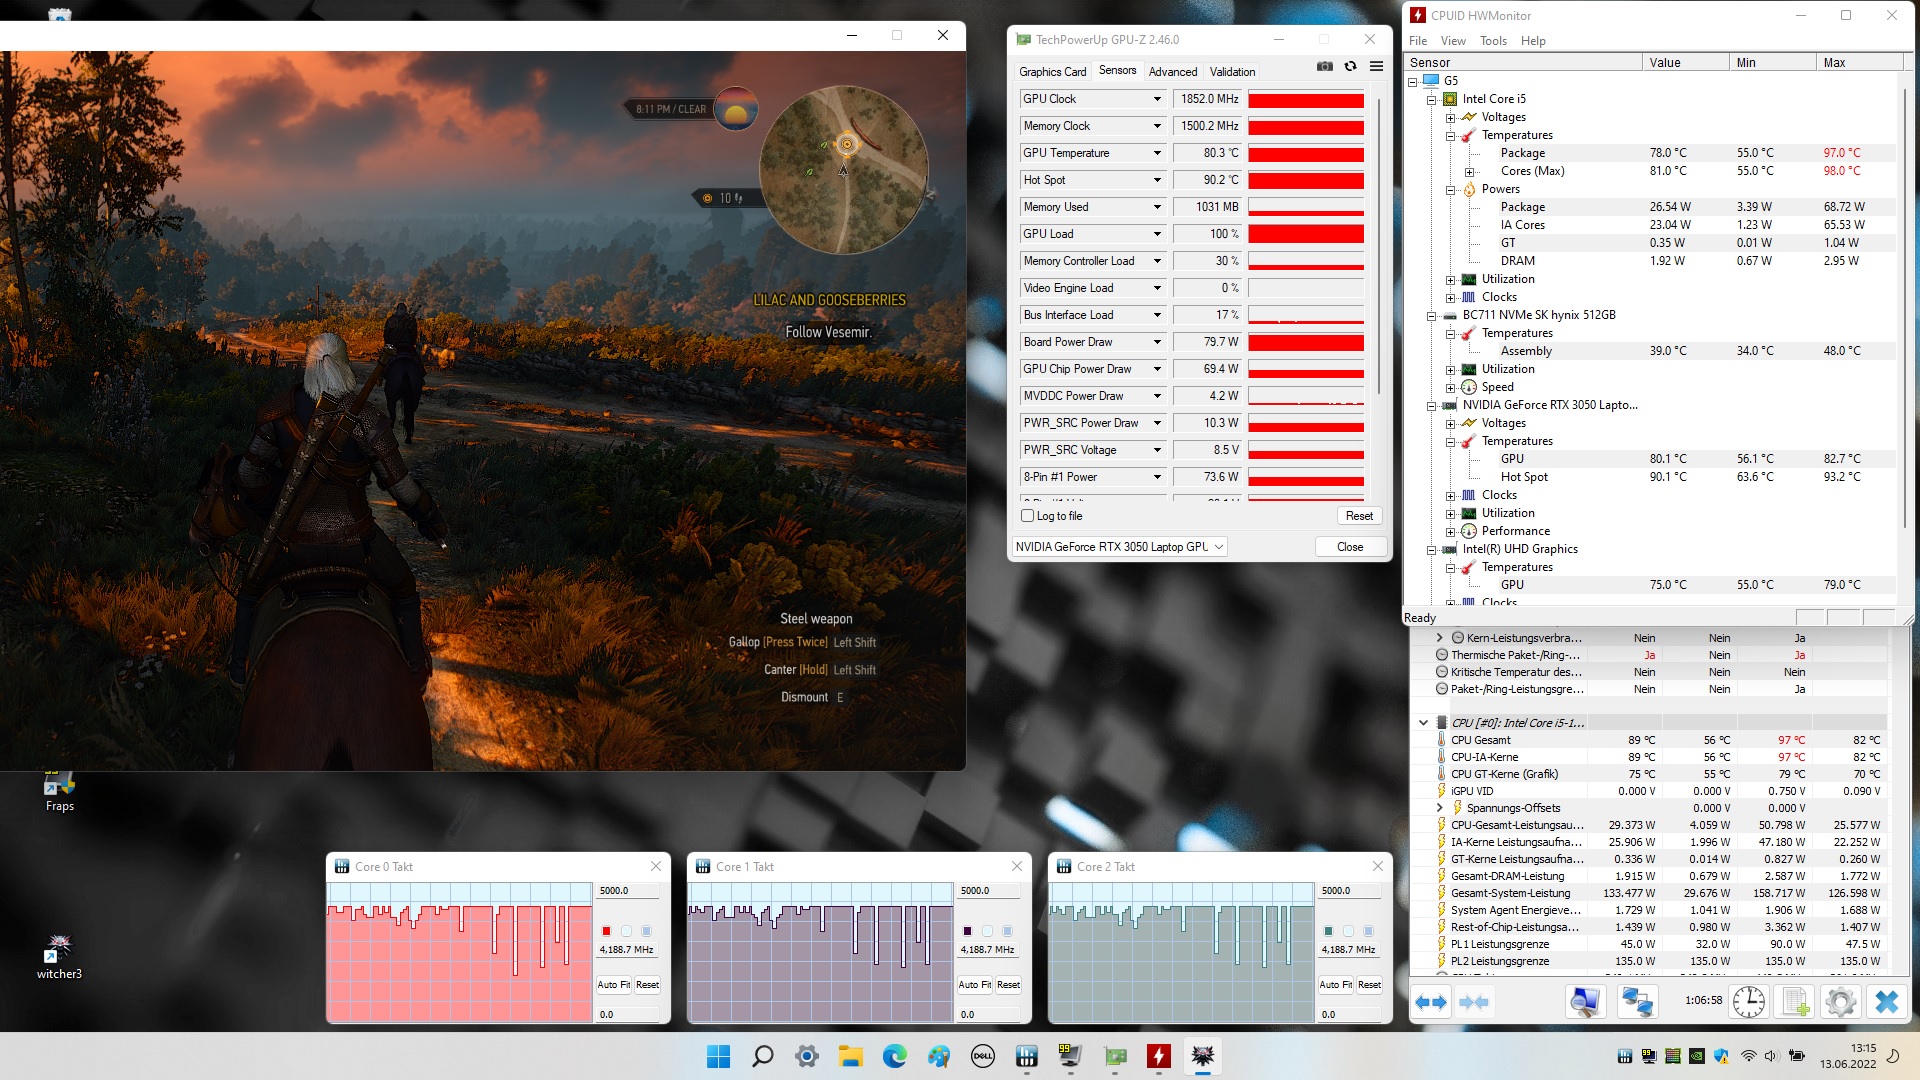Click GPU-Z Reset button
The width and height of the screenshot is (1920, 1080).
point(1359,516)
